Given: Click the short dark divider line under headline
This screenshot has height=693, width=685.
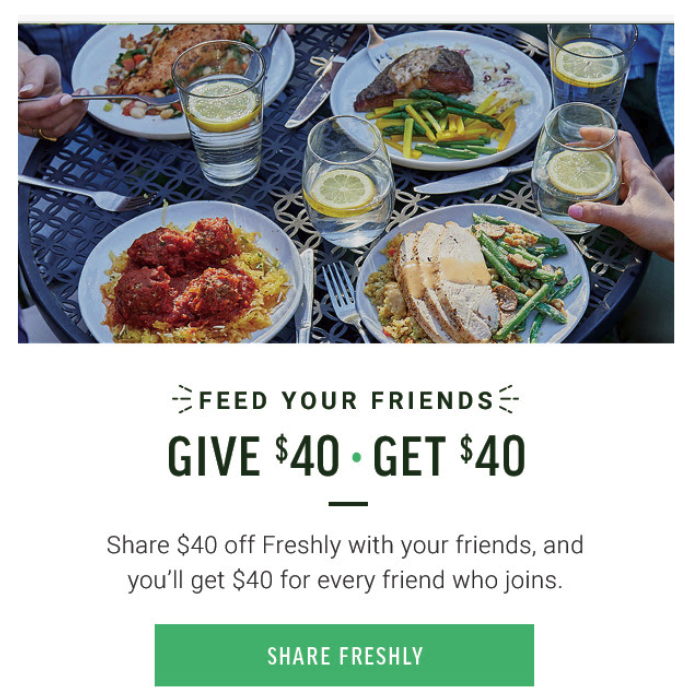Looking at the screenshot, I should click(348, 504).
